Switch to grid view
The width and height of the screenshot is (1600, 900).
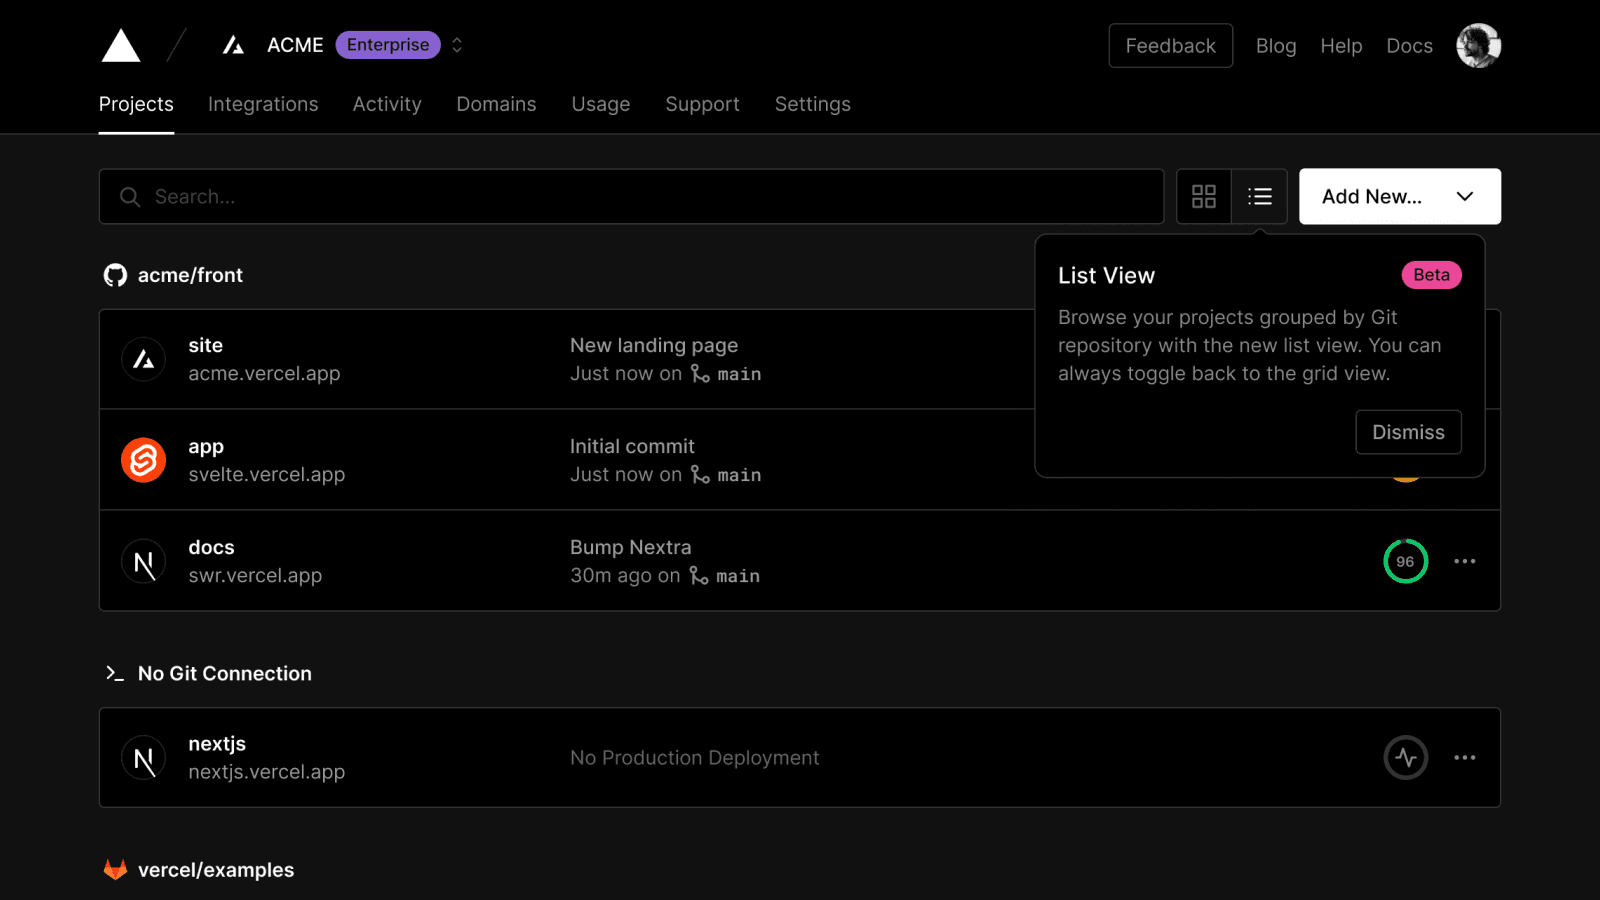point(1204,197)
